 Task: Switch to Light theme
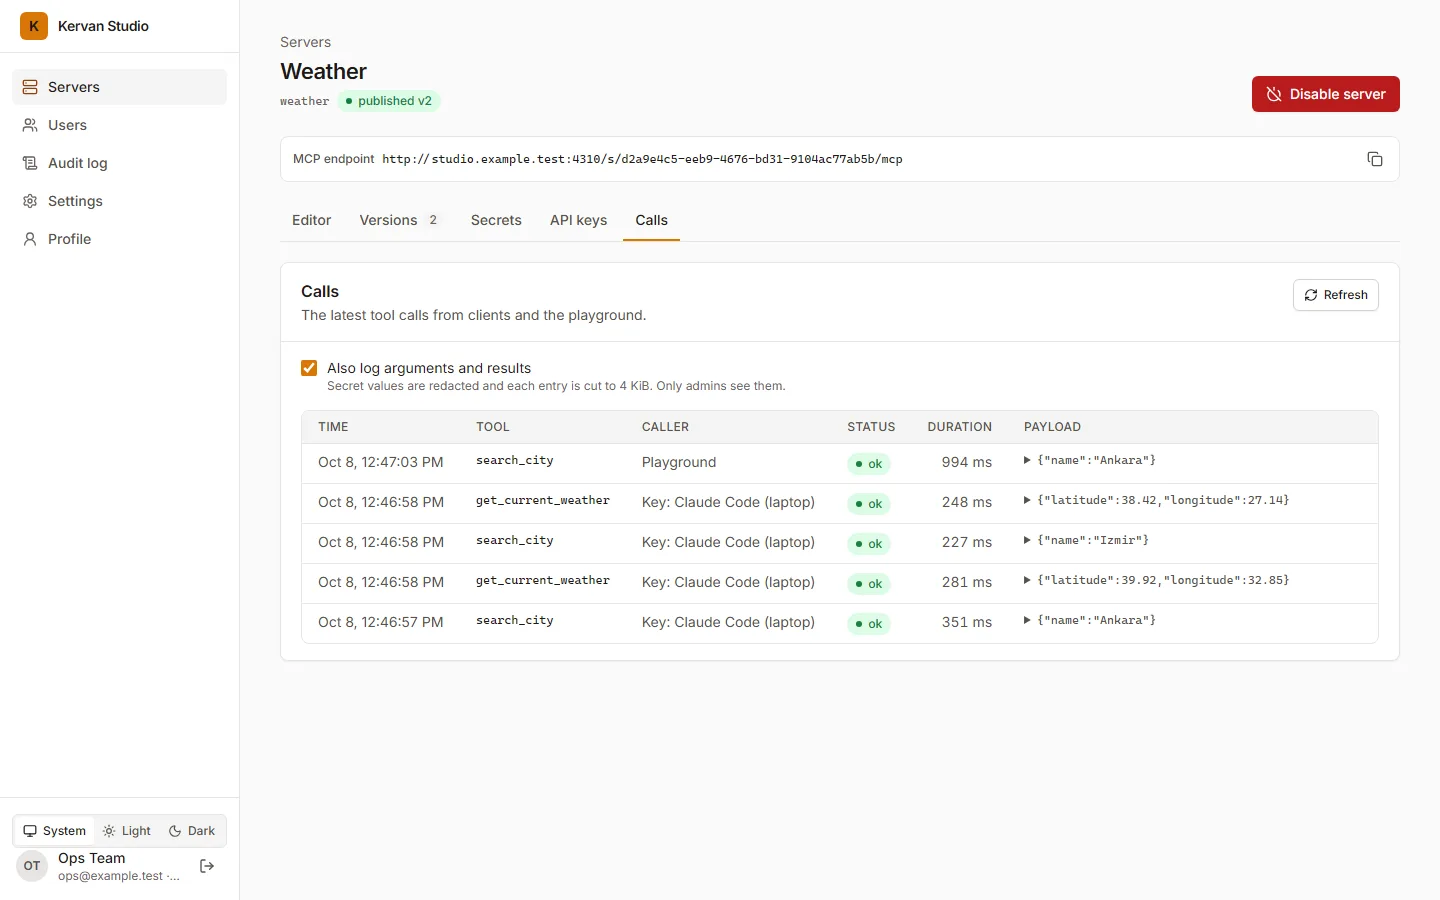pos(127,831)
